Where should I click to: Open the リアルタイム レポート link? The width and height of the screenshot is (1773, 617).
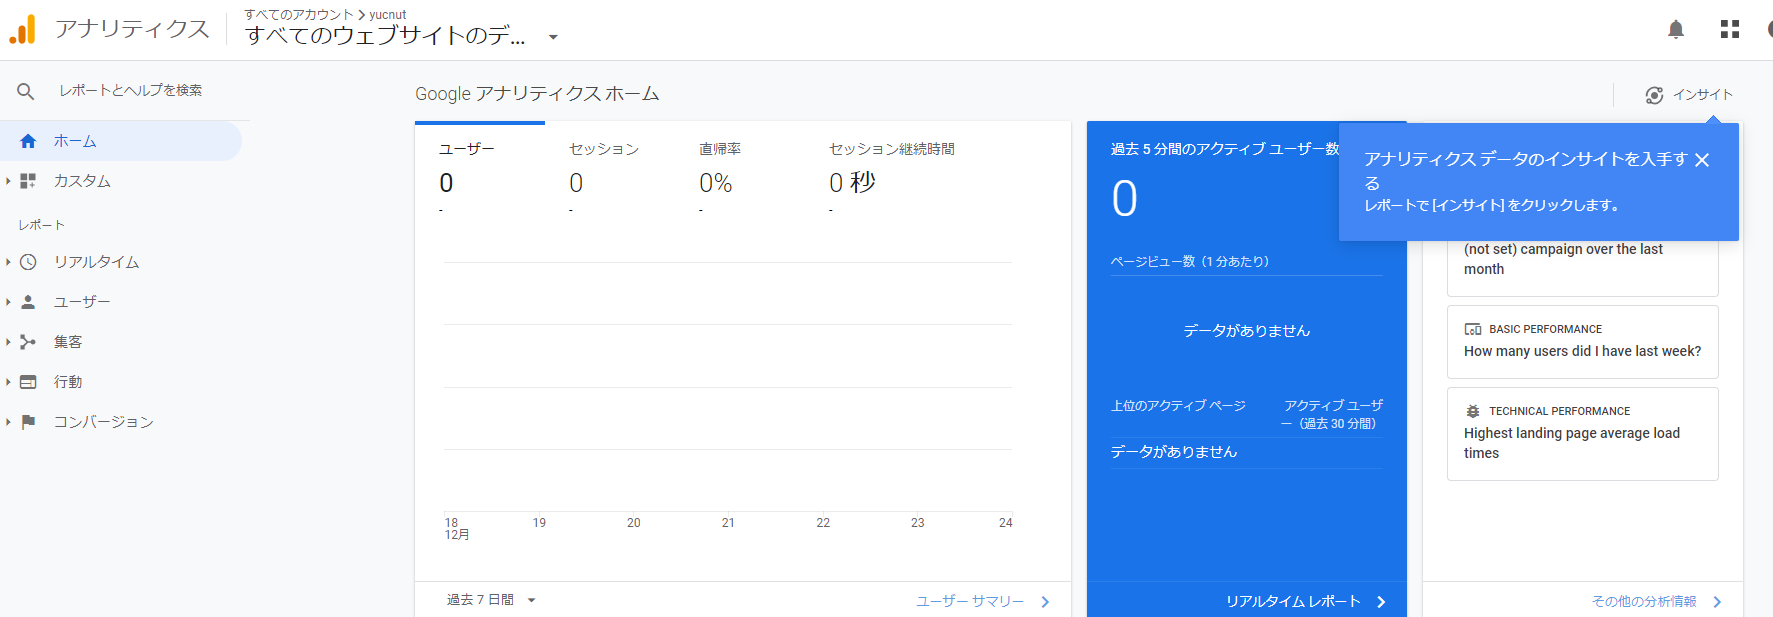click(x=1293, y=602)
